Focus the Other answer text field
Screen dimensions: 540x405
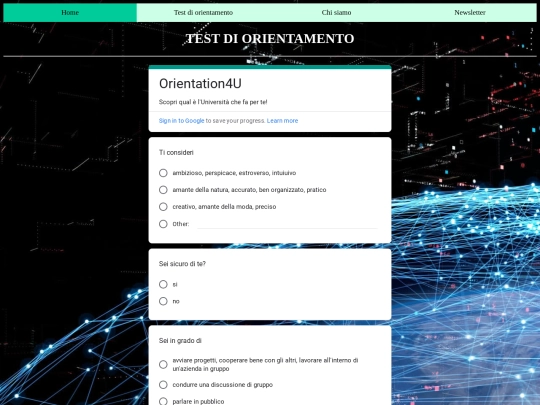287,224
